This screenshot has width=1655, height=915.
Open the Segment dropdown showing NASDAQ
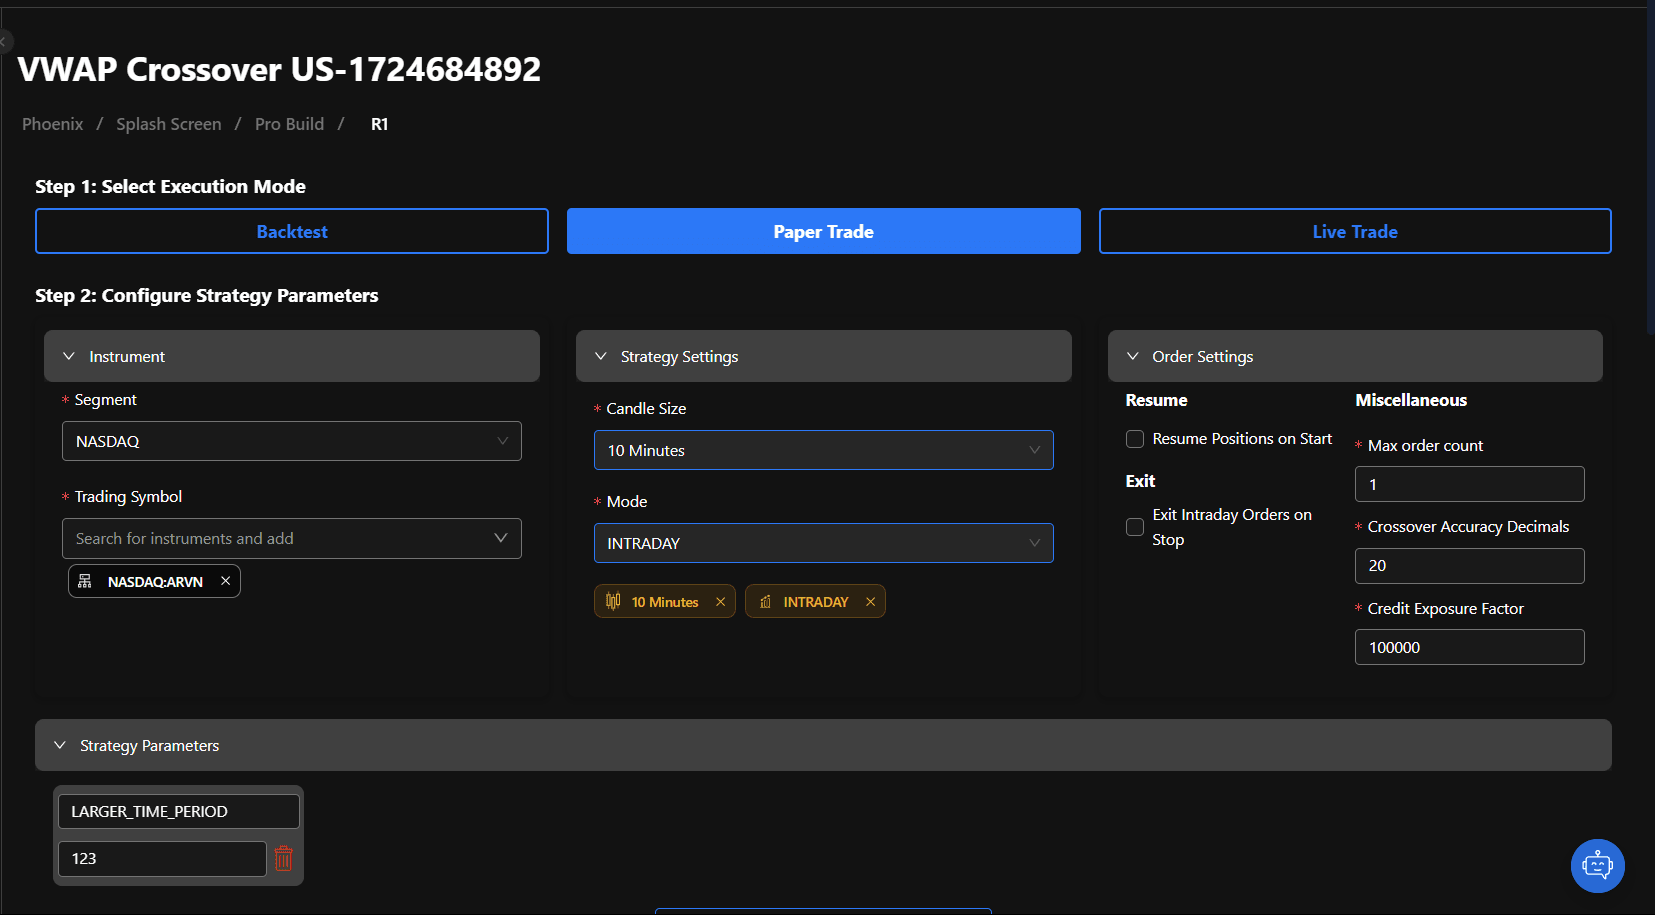click(x=291, y=441)
